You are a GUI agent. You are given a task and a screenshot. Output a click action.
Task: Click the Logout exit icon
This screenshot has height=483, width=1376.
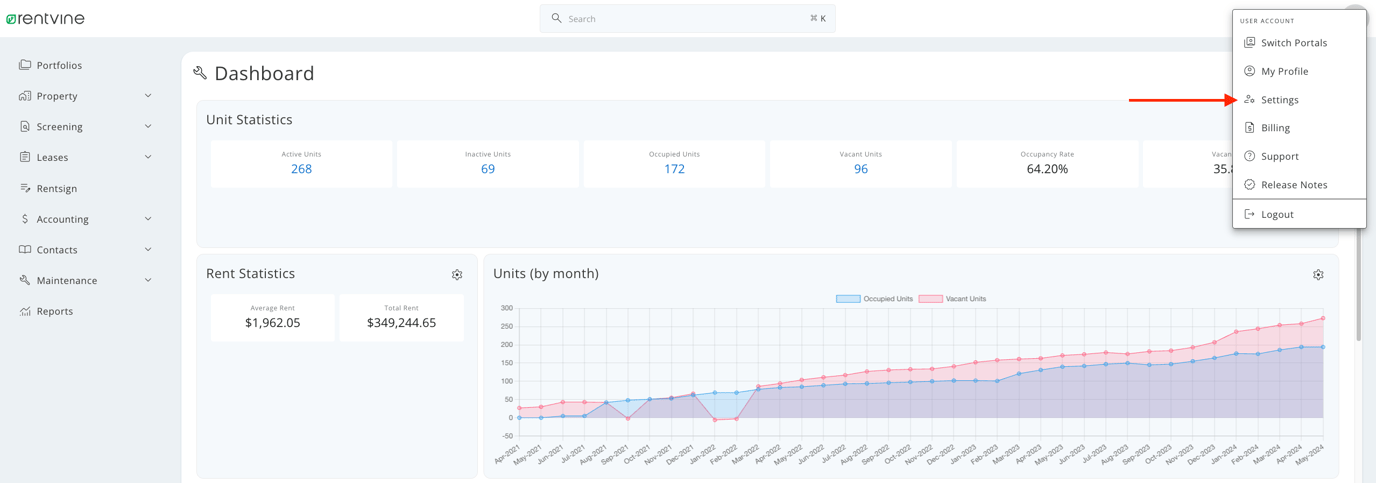point(1249,214)
